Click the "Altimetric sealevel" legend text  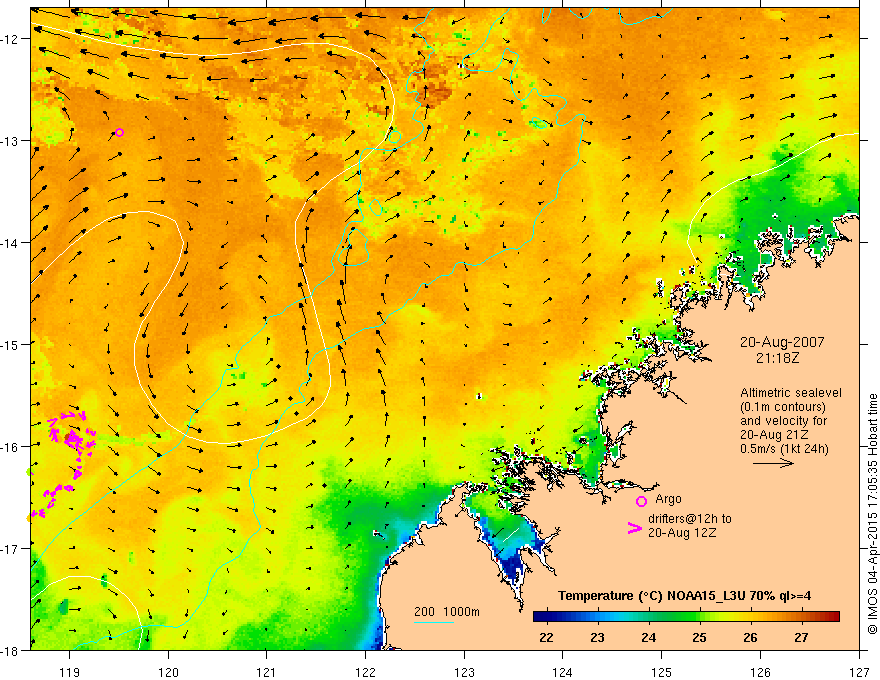(791, 393)
